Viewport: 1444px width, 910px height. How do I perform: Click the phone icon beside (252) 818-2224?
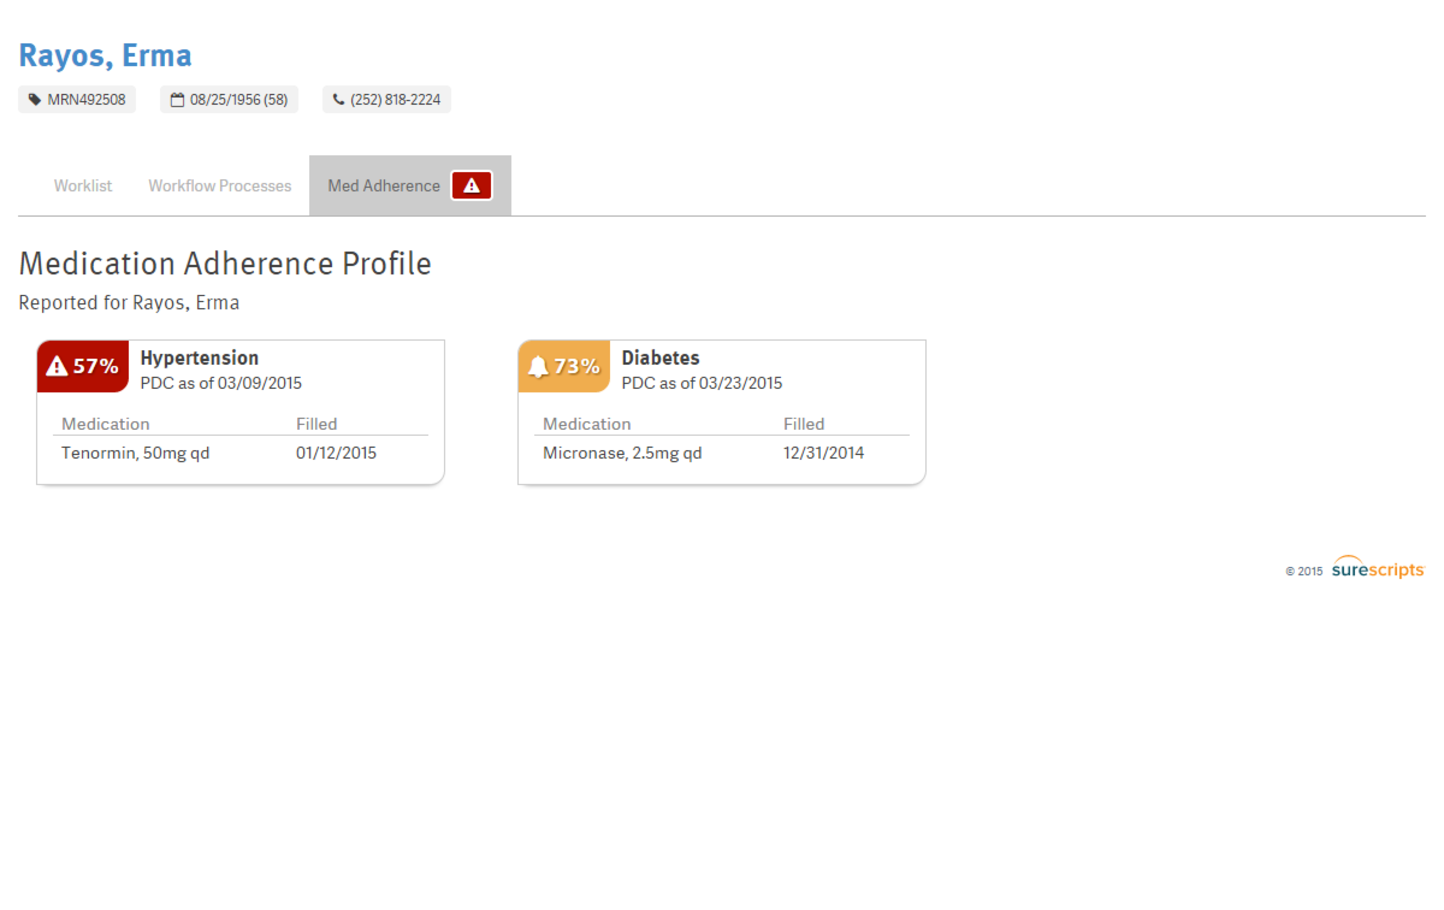337,99
